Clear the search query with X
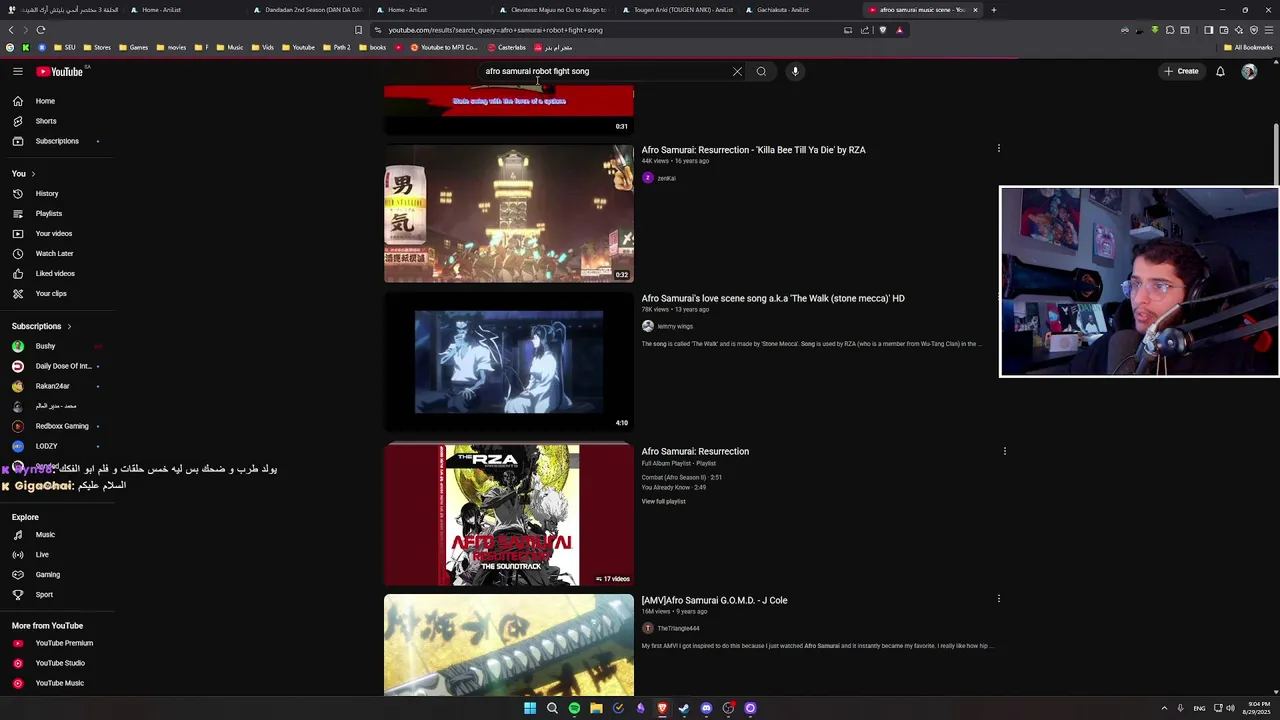This screenshot has height=720, width=1280. click(737, 71)
